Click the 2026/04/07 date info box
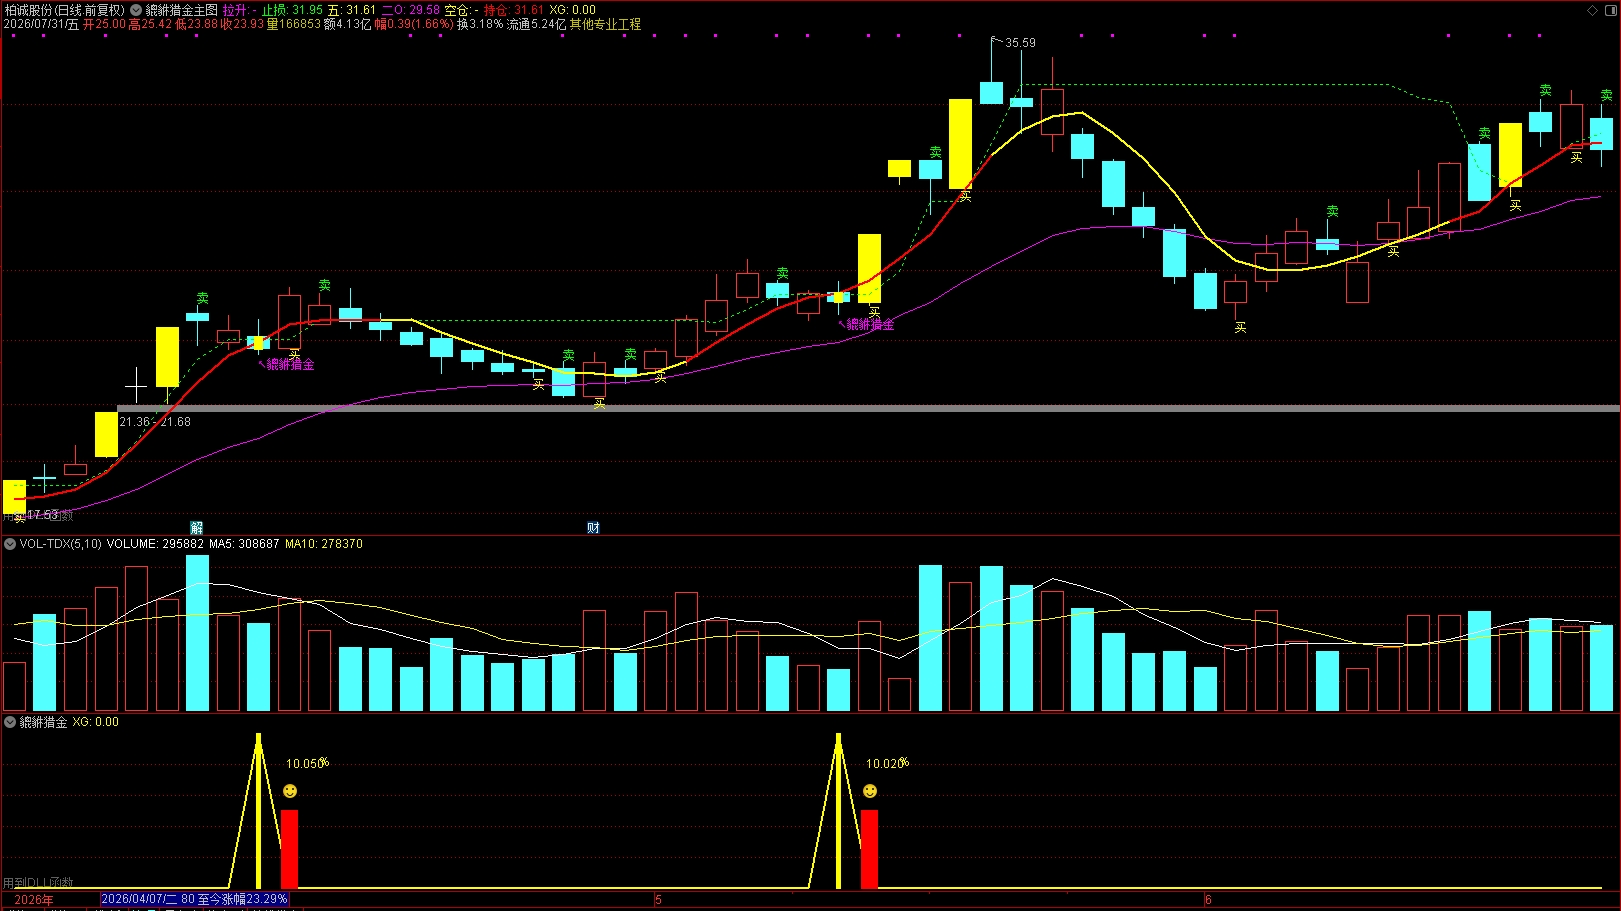This screenshot has width=1621, height=911. point(195,899)
